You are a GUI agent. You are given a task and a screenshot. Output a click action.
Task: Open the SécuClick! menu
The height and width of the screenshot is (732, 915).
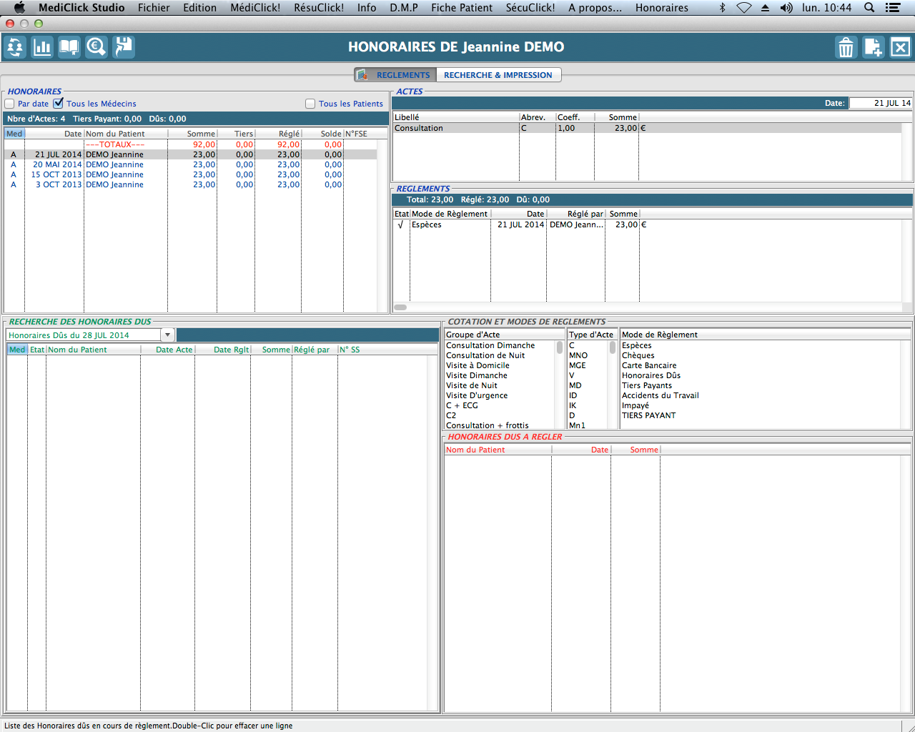(x=530, y=7)
